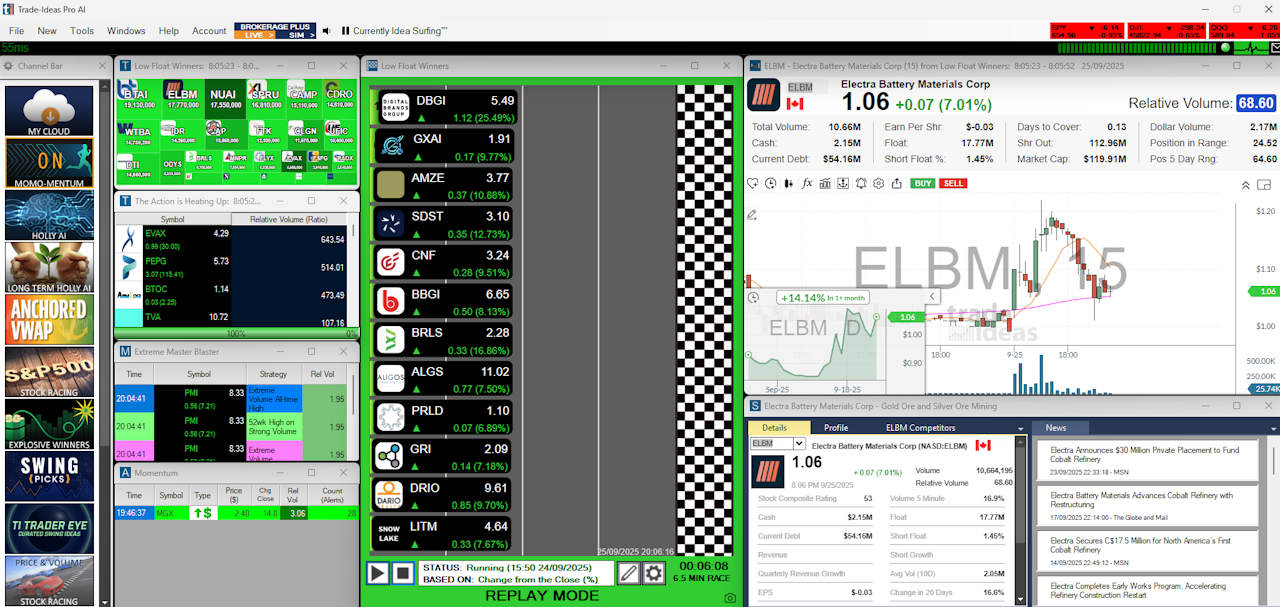Click the Brokerage Plus LIVE button
Image resolution: width=1280 pixels, height=607 pixels.
click(254, 35)
